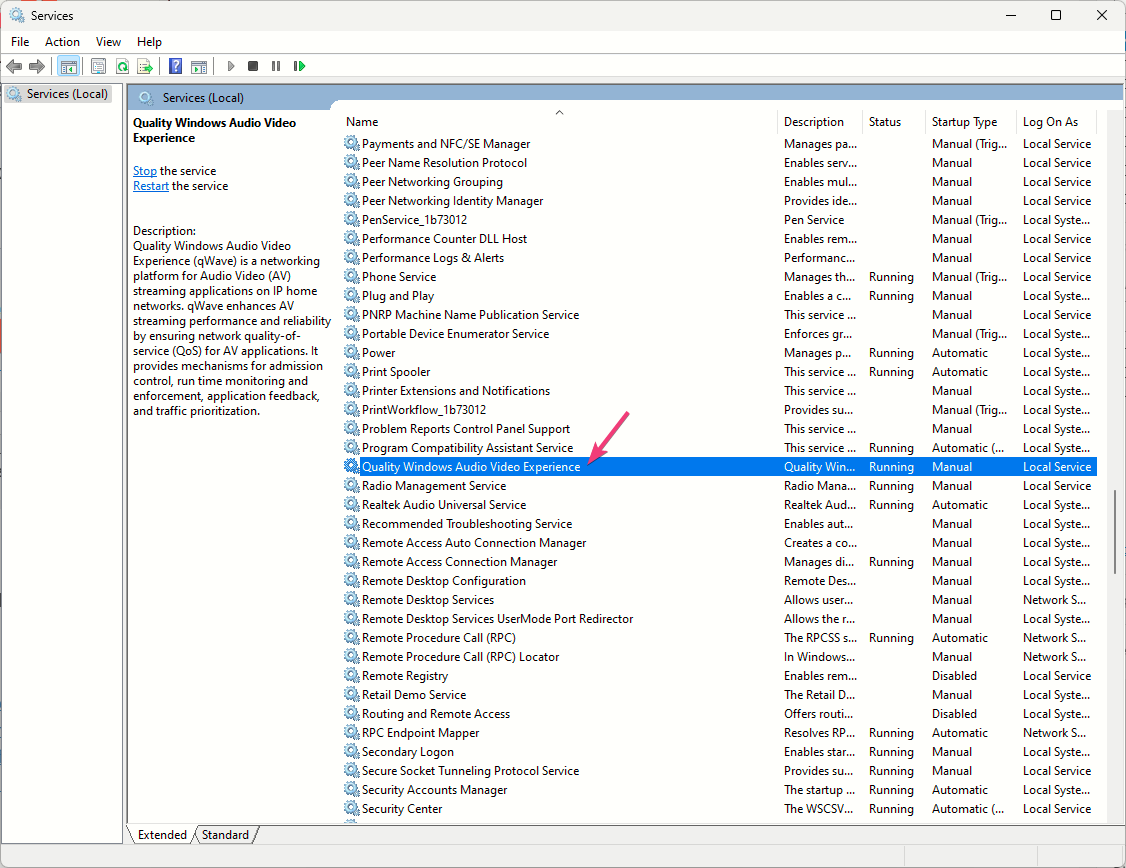1126x868 pixels.
Task: Select Peer Name Resolution Protocol service
Action: pos(720,163)
